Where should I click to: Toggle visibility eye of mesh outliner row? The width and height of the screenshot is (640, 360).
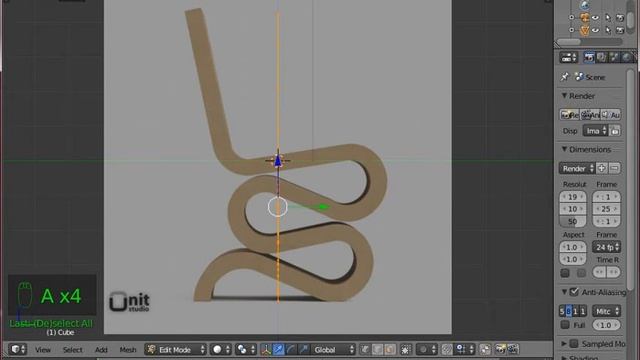(596, 30)
